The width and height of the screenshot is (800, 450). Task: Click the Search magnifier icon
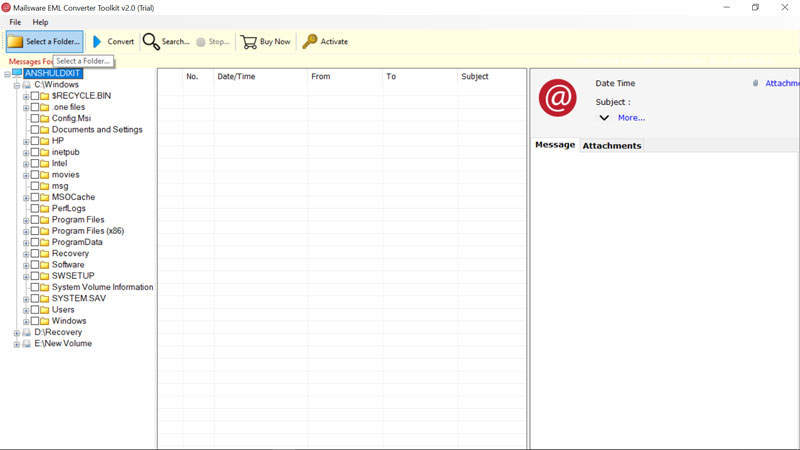(151, 42)
